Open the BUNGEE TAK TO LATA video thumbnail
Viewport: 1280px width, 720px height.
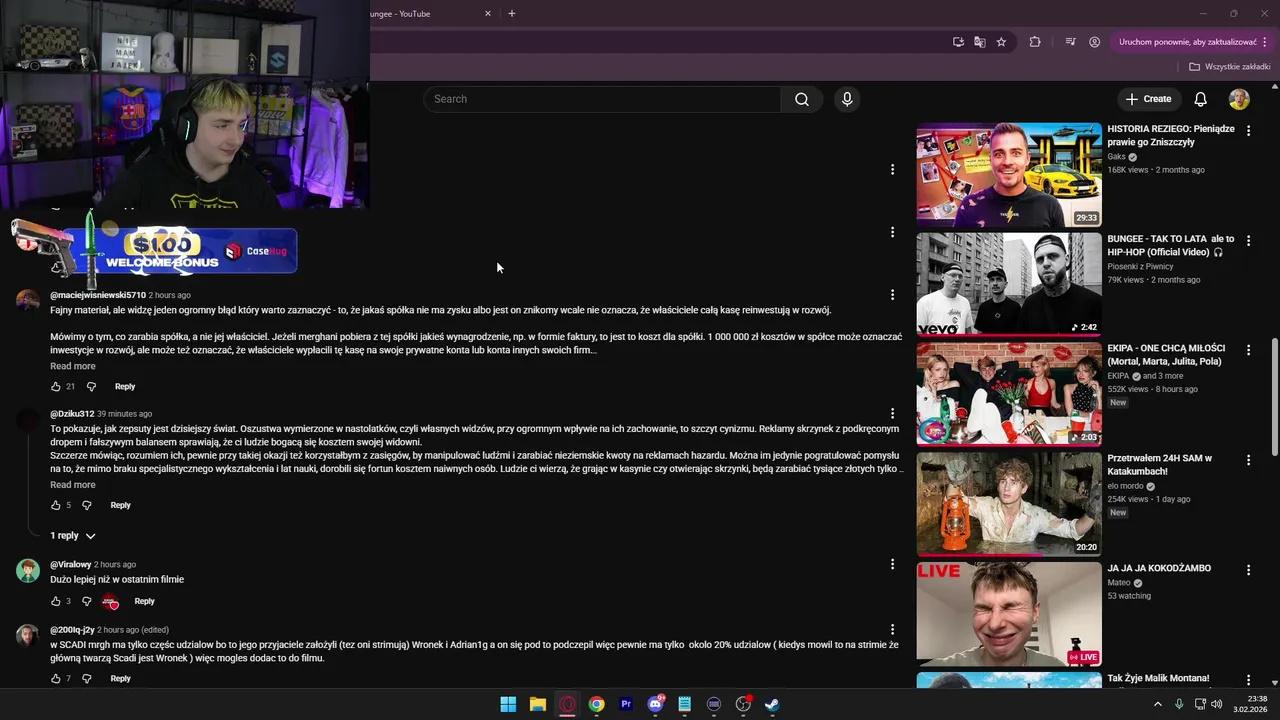click(x=1009, y=285)
